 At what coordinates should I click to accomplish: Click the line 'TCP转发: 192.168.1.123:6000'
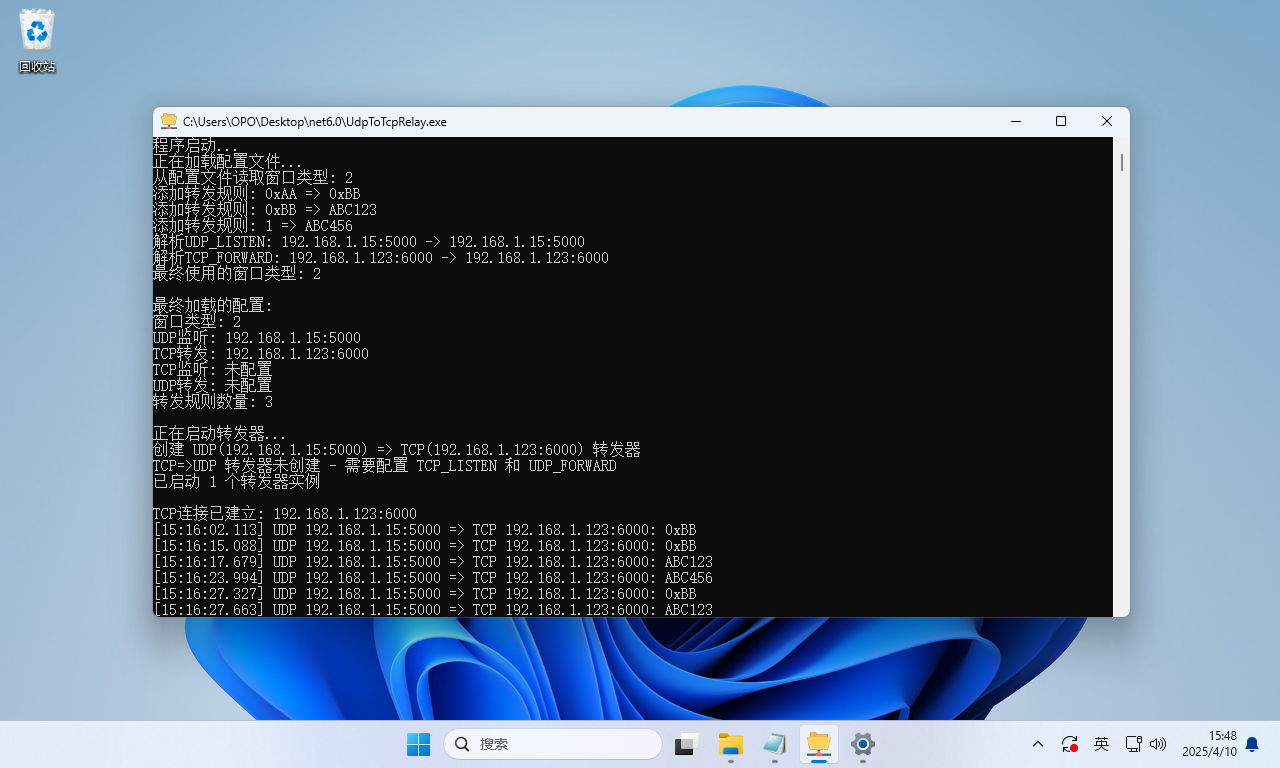pos(261,354)
